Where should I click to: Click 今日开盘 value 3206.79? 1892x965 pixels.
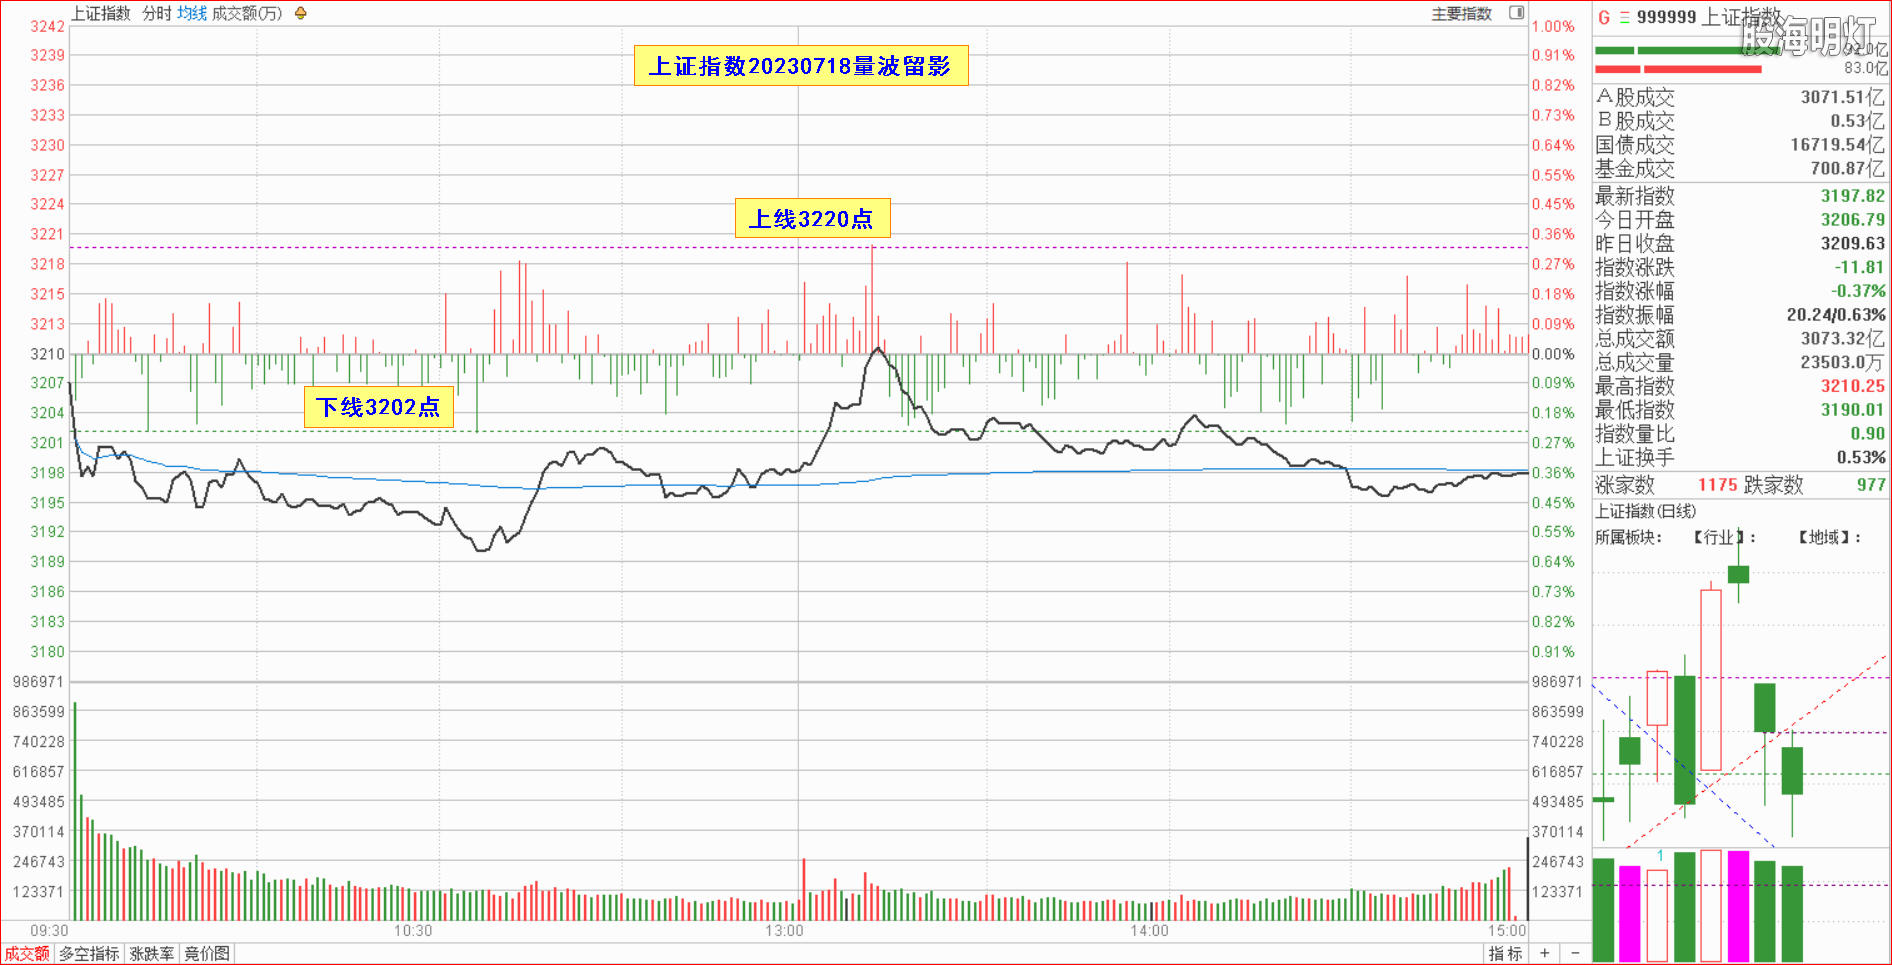click(1852, 220)
